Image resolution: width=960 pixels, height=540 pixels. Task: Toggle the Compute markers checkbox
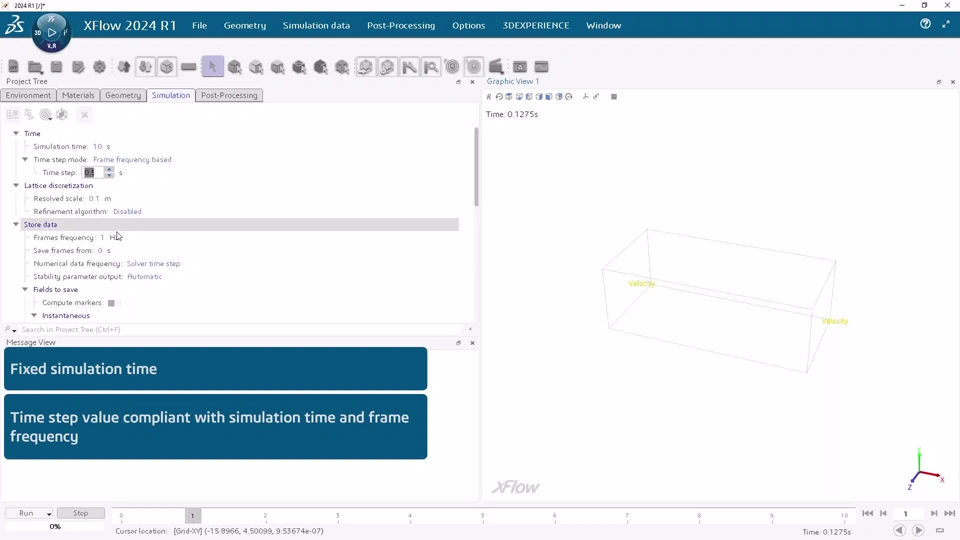point(111,303)
